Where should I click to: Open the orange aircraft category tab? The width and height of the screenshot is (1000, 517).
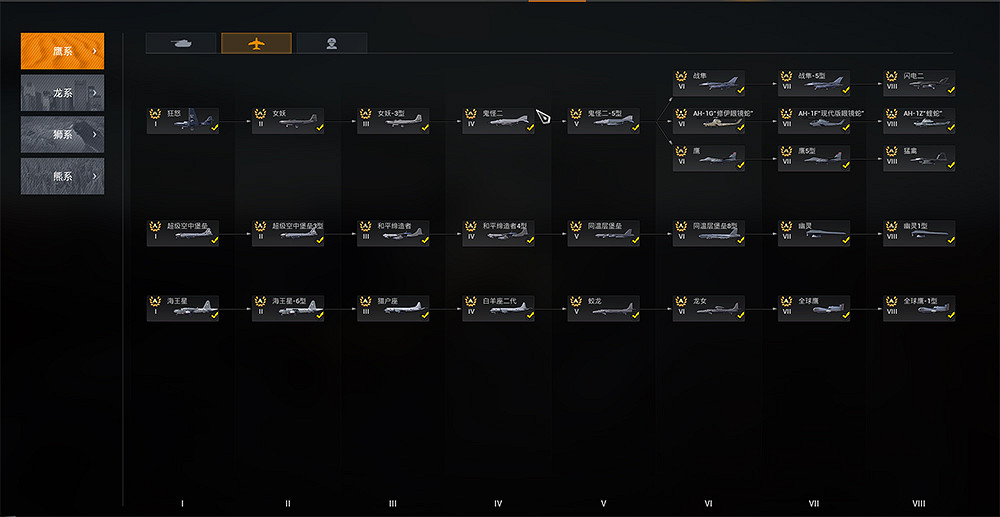tap(256, 43)
